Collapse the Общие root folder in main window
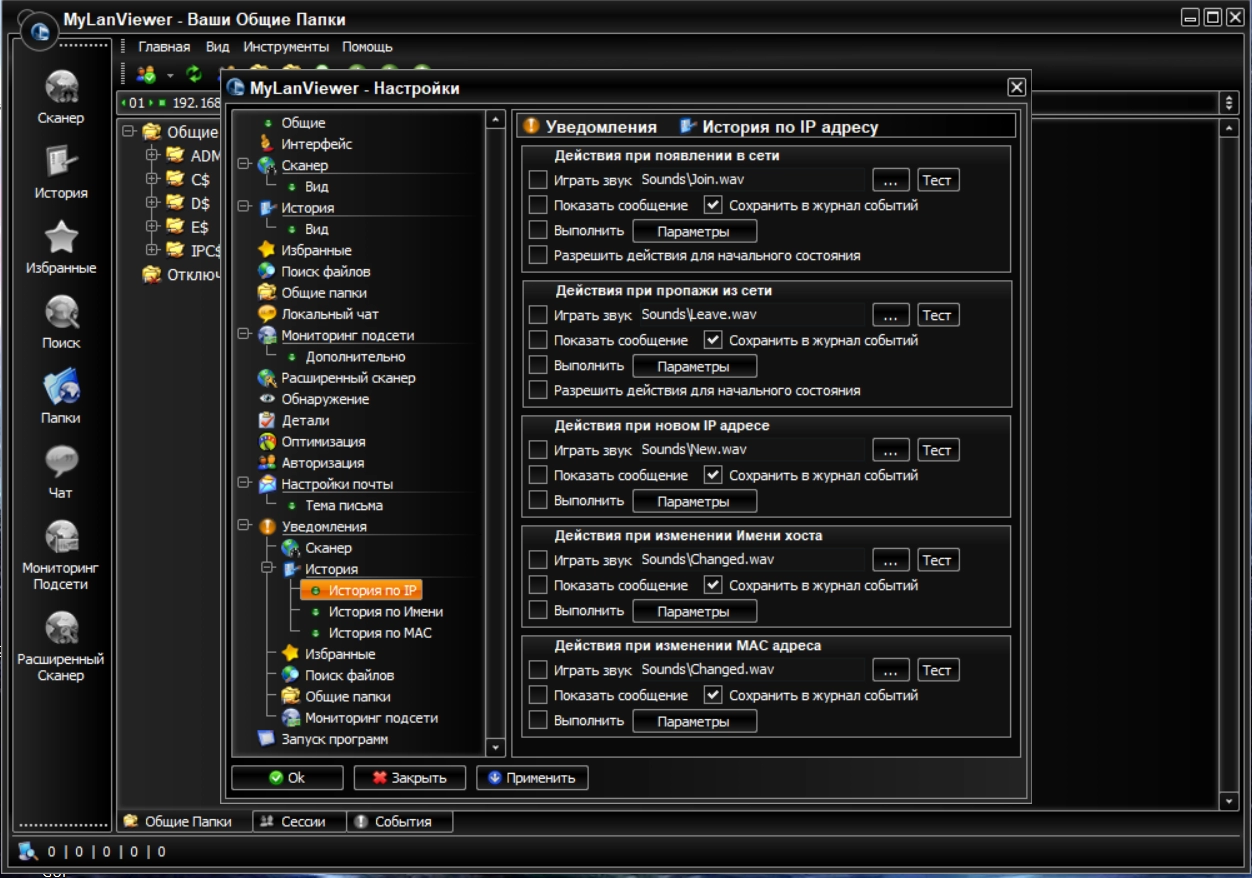The height and width of the screenshot is (878, 1252). (x=129, y=131)
